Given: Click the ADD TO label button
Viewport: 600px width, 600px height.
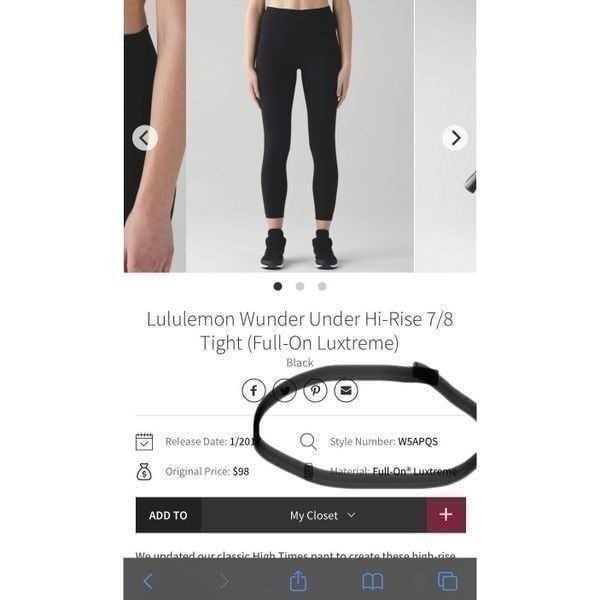Looking at the screenshot, I should [x=168, y=515].
